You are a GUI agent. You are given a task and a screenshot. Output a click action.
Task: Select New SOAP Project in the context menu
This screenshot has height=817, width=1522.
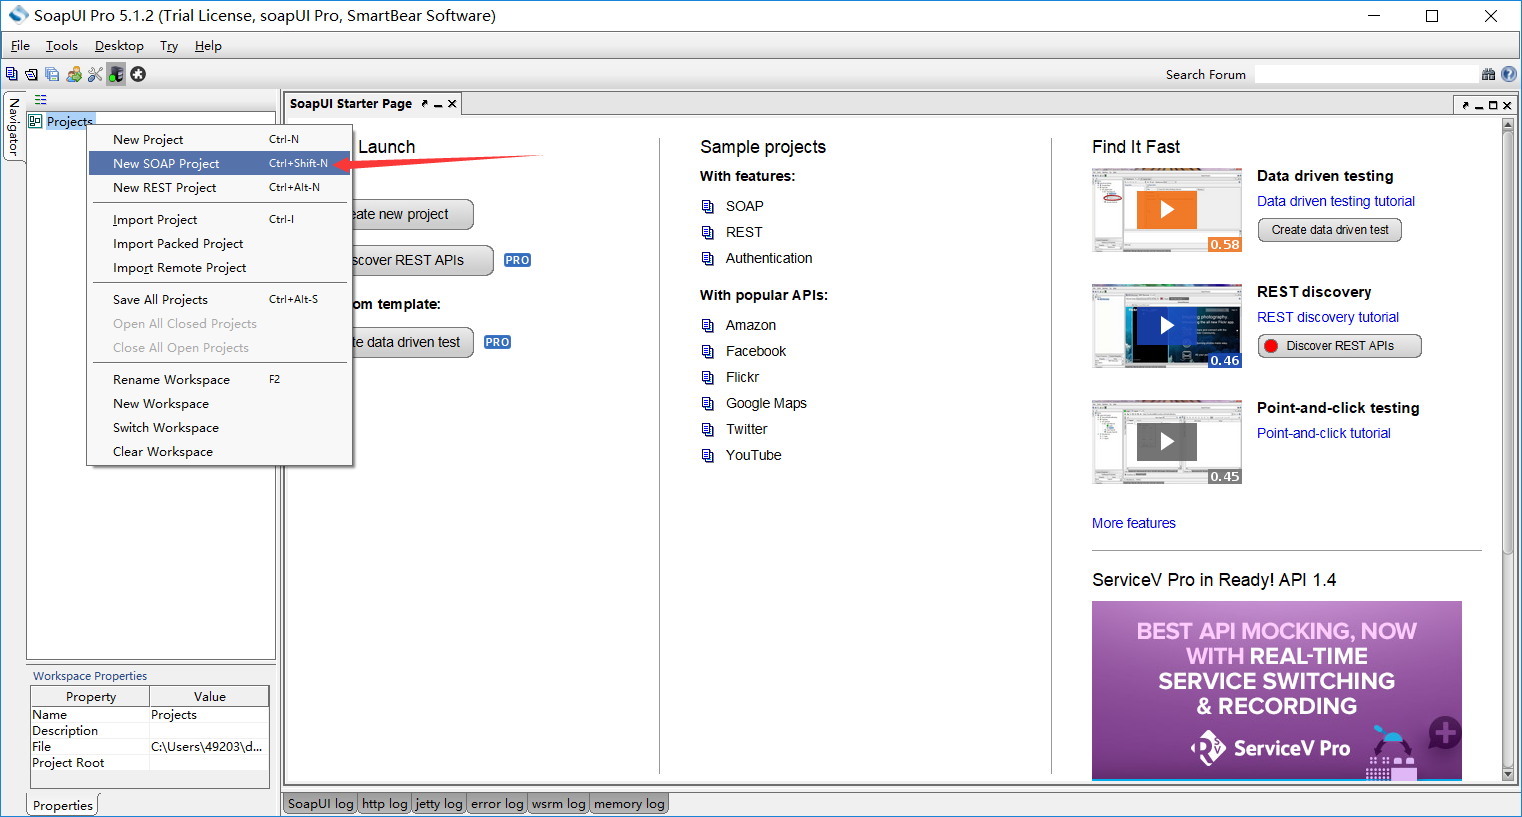pos(220,164)
